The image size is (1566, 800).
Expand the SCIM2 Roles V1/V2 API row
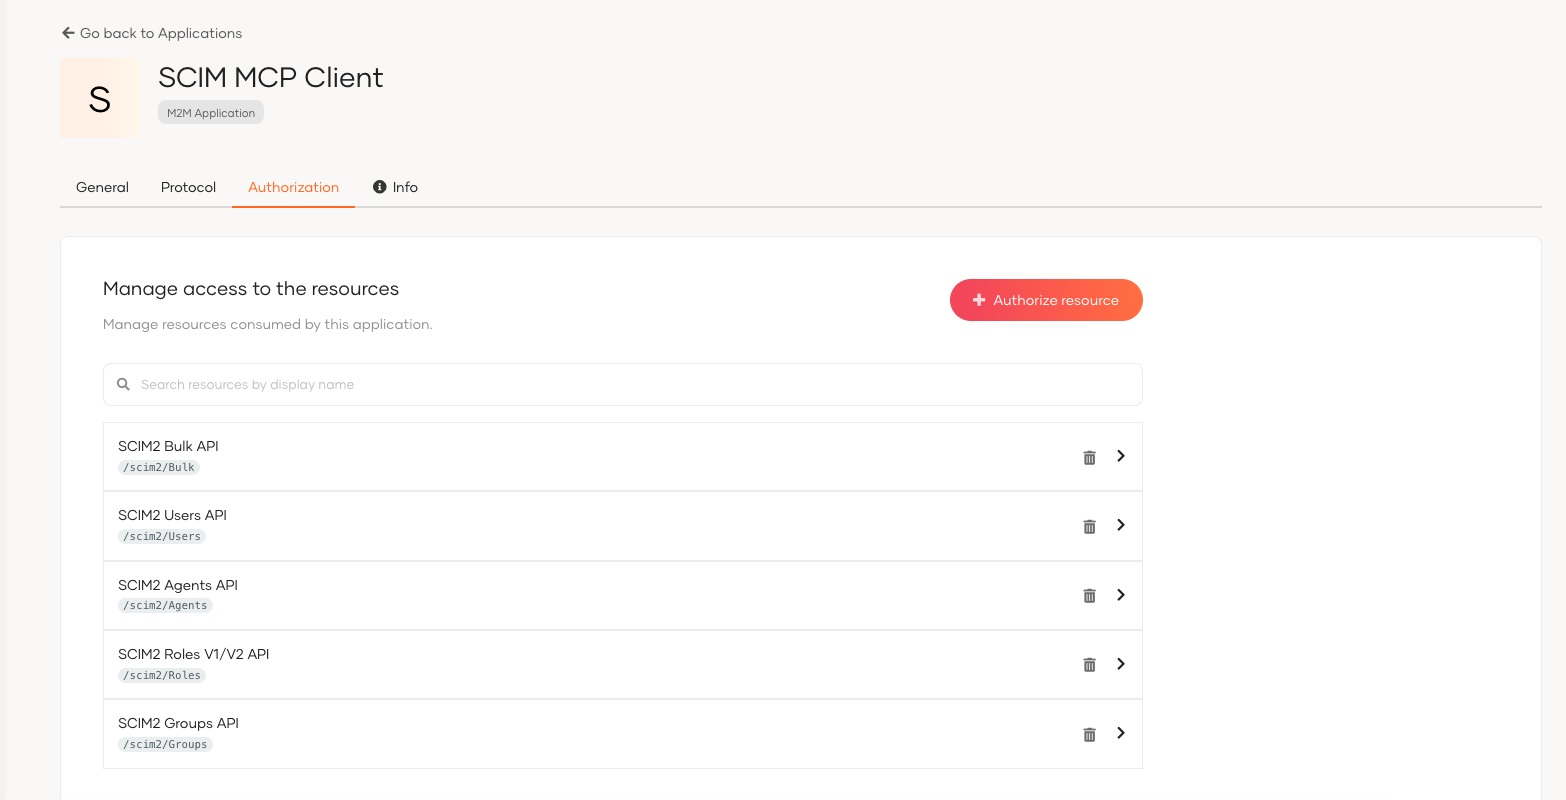click(1121, 664)
